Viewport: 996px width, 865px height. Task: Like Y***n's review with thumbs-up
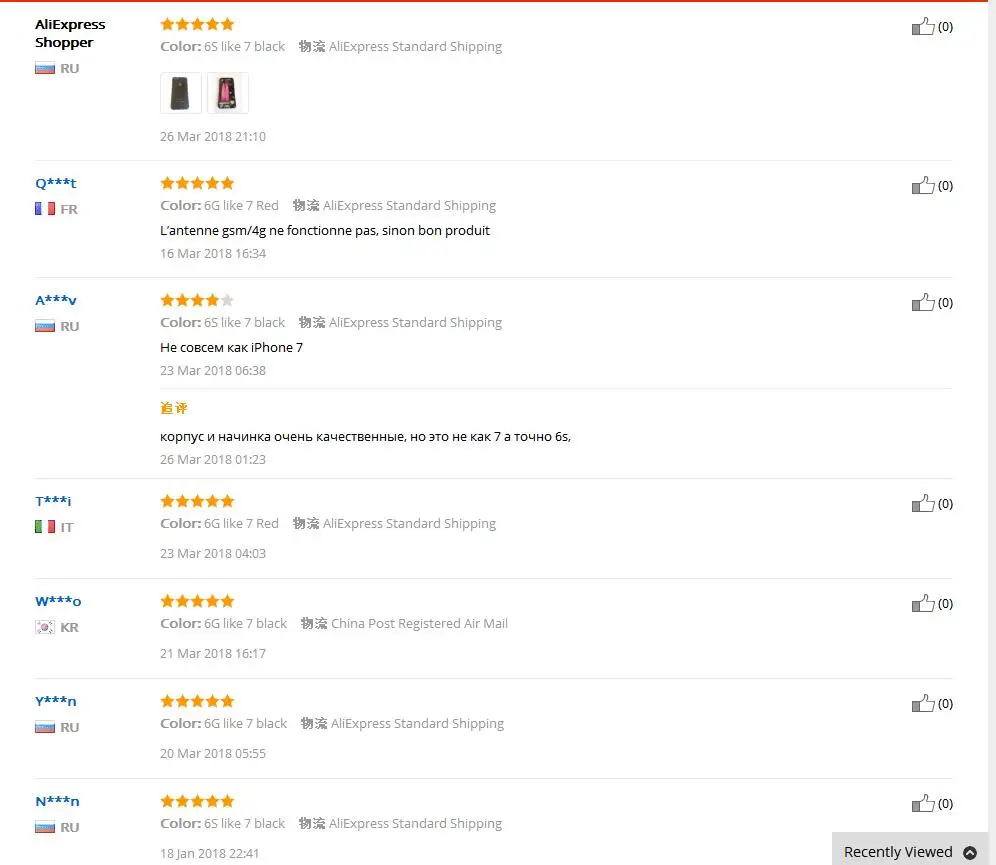[x=923, y=704]
